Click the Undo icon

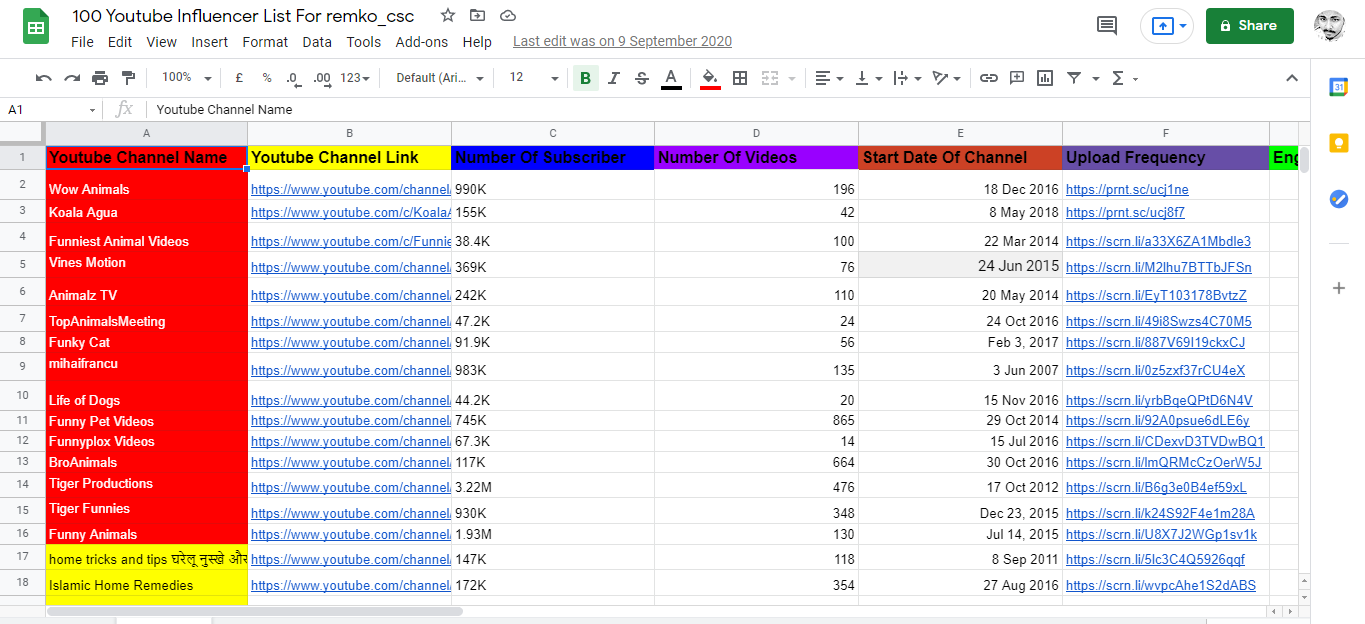coord(43,78)
